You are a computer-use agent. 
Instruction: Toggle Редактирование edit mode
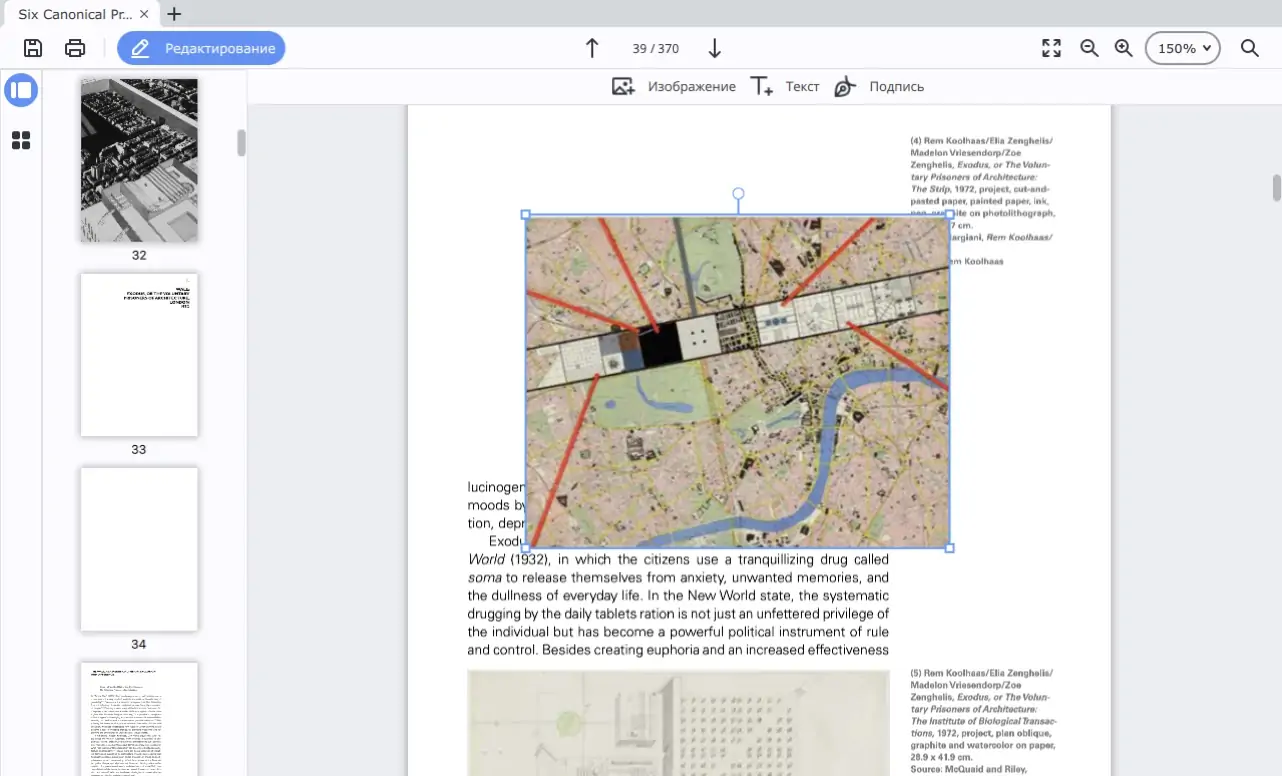tap(201, 48)
